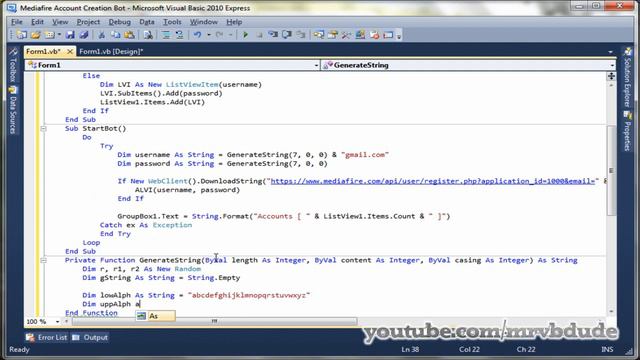
Task: Click the Error List toolbar icon
Action: (x=374, y=35)
